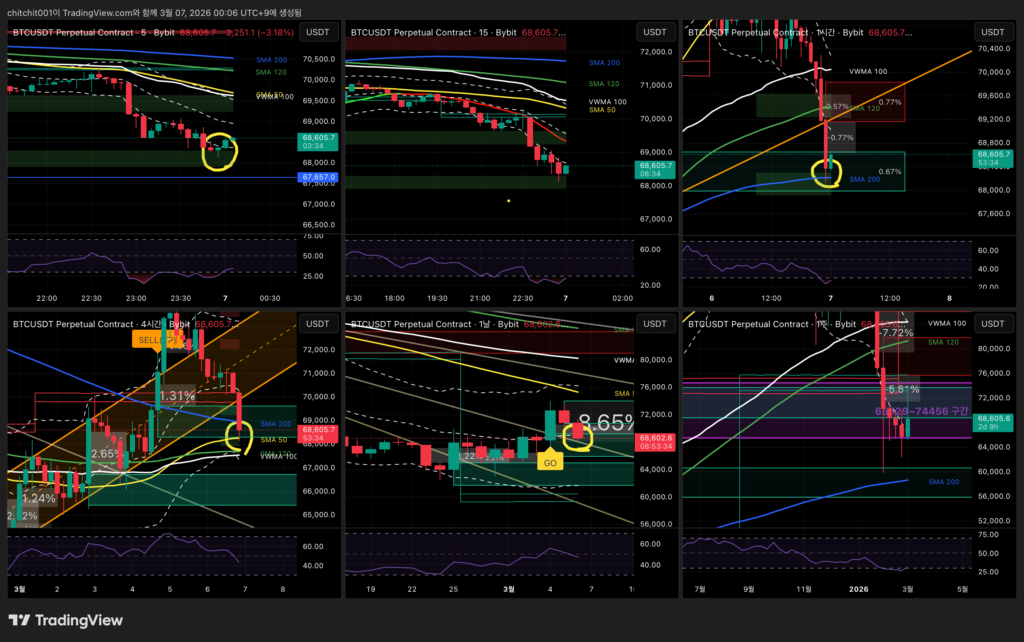The width and height of the screenshot is (1024, 642).
Task: Click the yellow circle on the 1시간 chart
Action: tap(826, 173)
